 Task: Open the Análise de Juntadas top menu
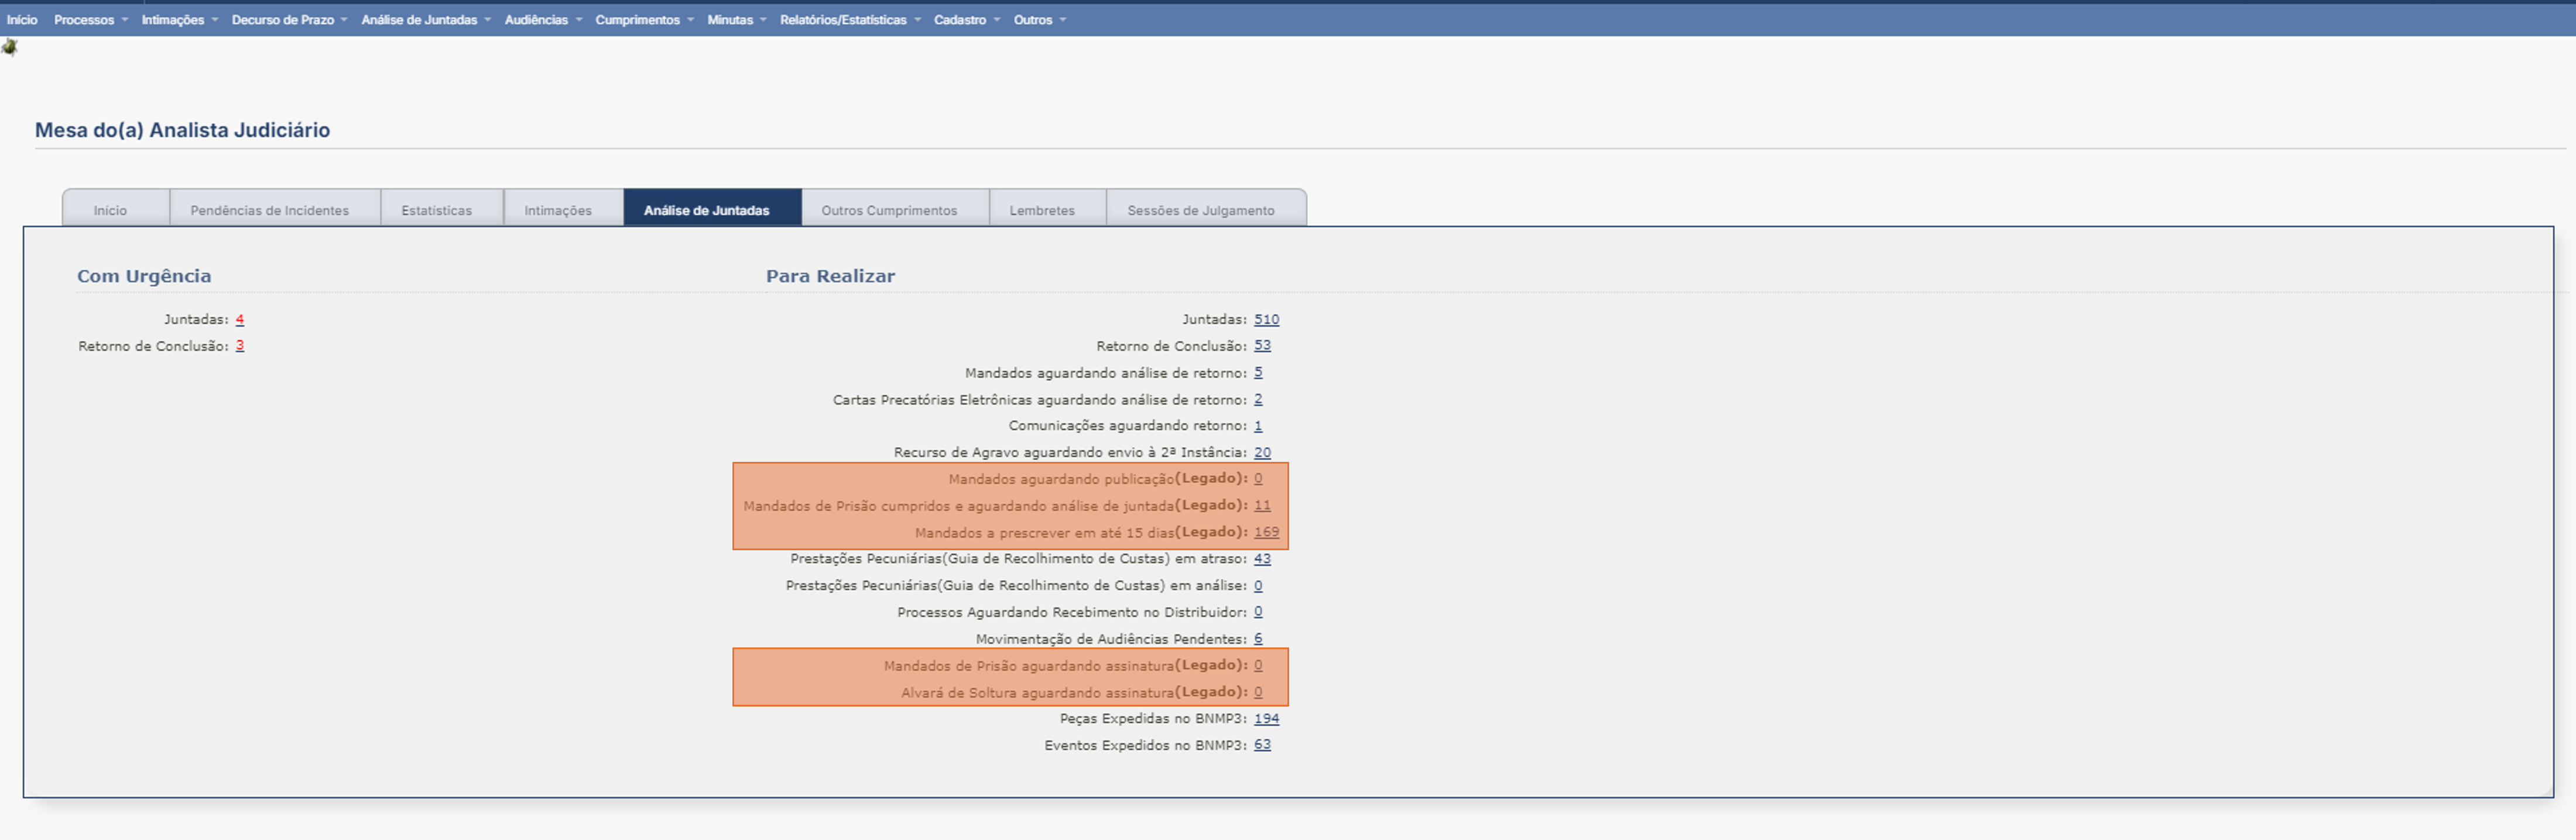pyautogui.click(x=426, y=20)
